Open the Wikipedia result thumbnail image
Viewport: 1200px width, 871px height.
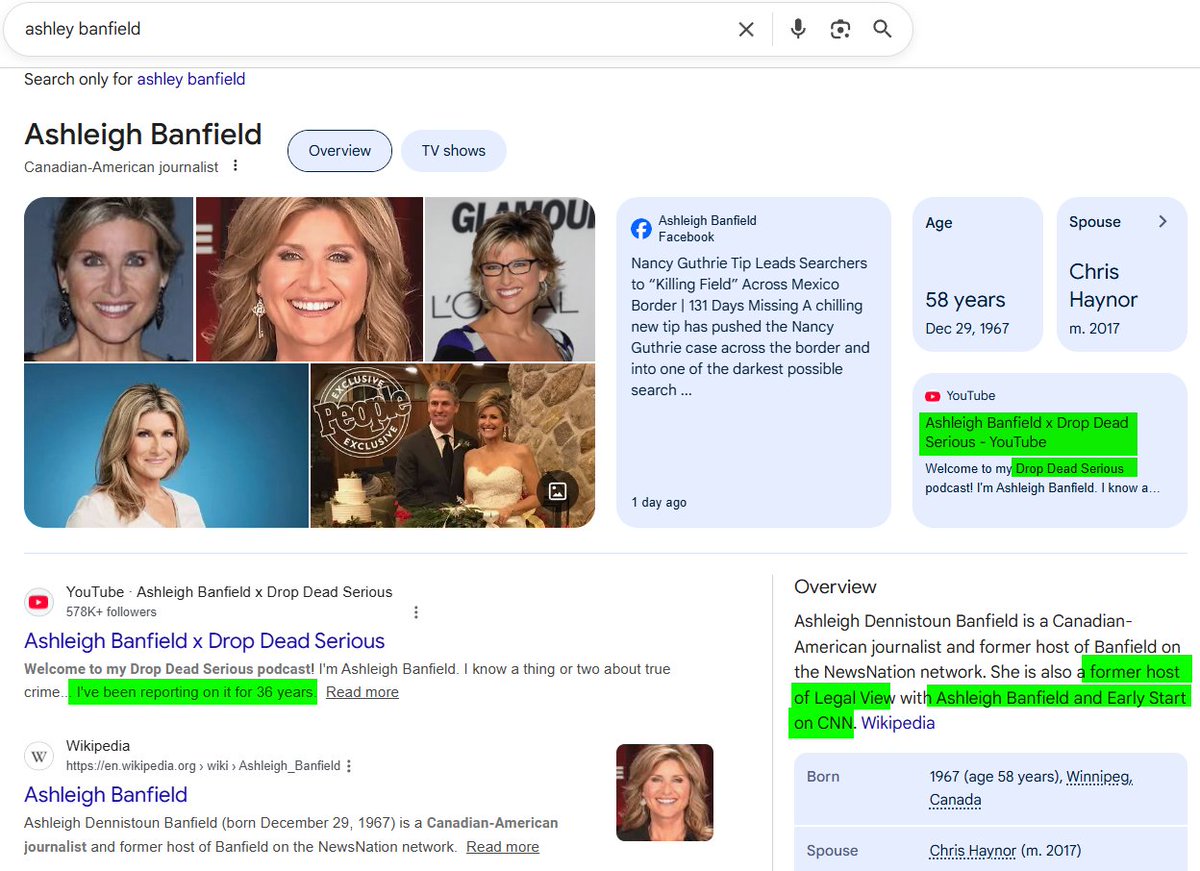(x=665, y=792)
